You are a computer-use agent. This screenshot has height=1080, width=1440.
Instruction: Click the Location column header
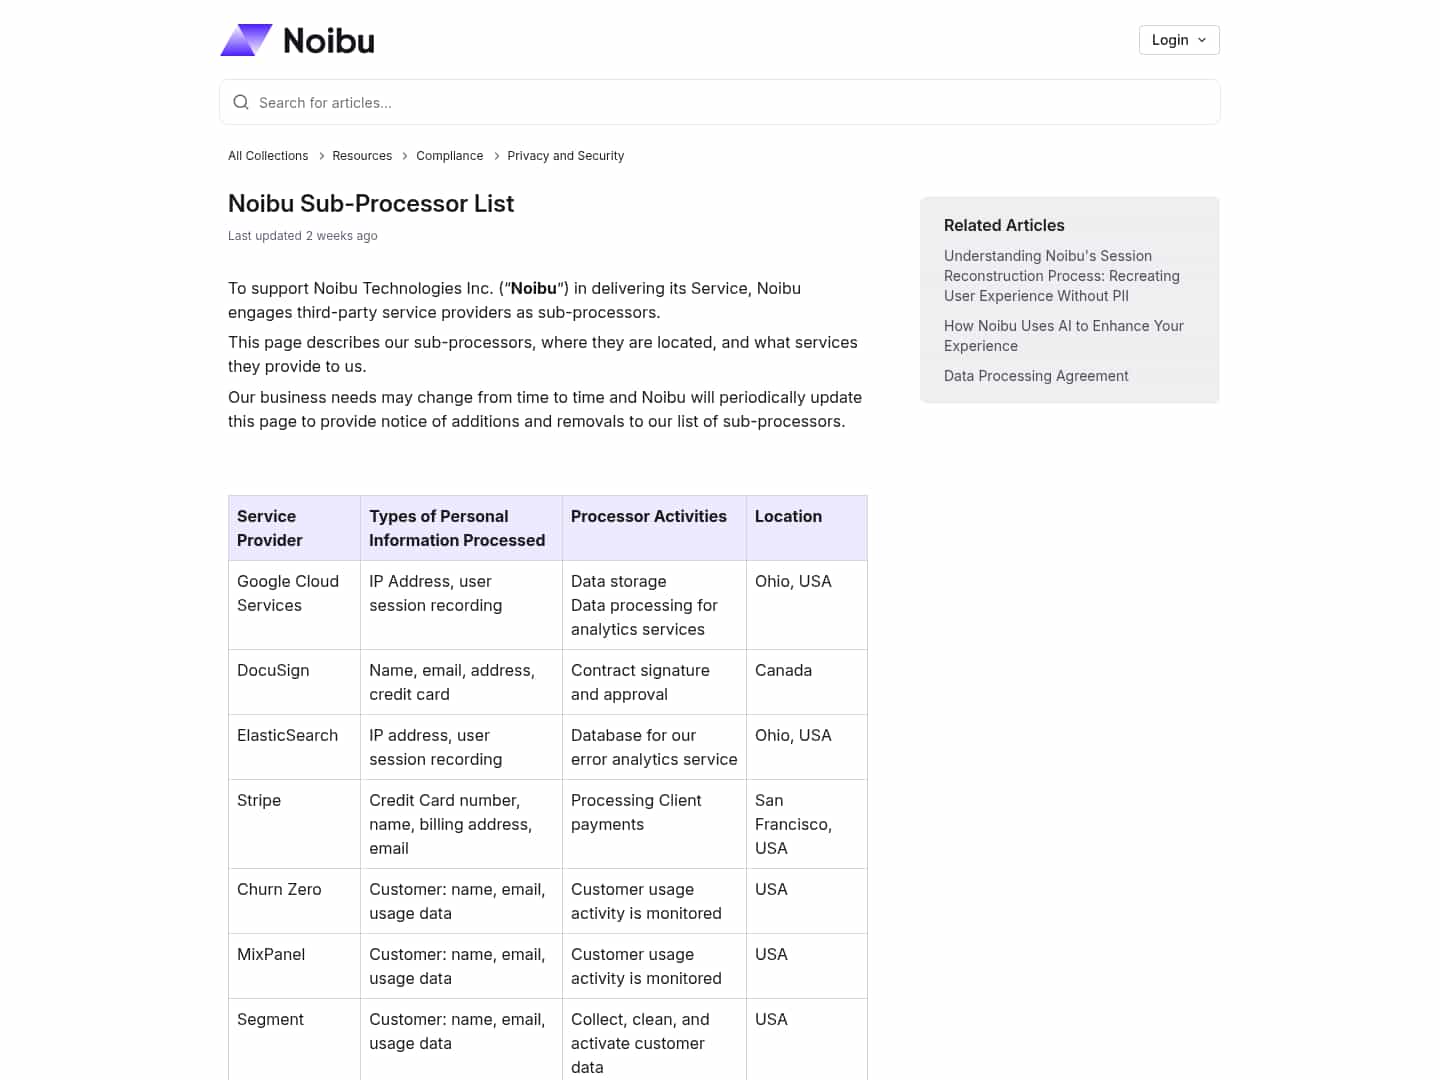tap(788, 516)
